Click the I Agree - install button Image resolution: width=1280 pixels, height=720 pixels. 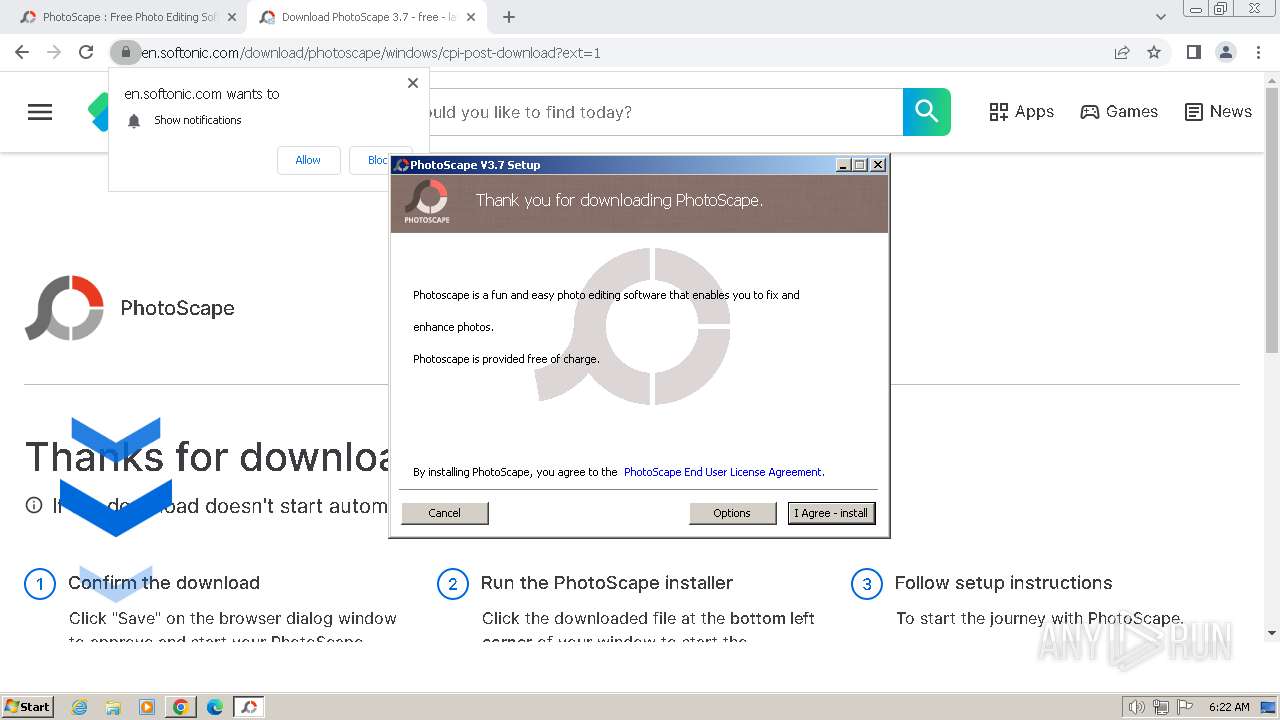click(831, 513)
